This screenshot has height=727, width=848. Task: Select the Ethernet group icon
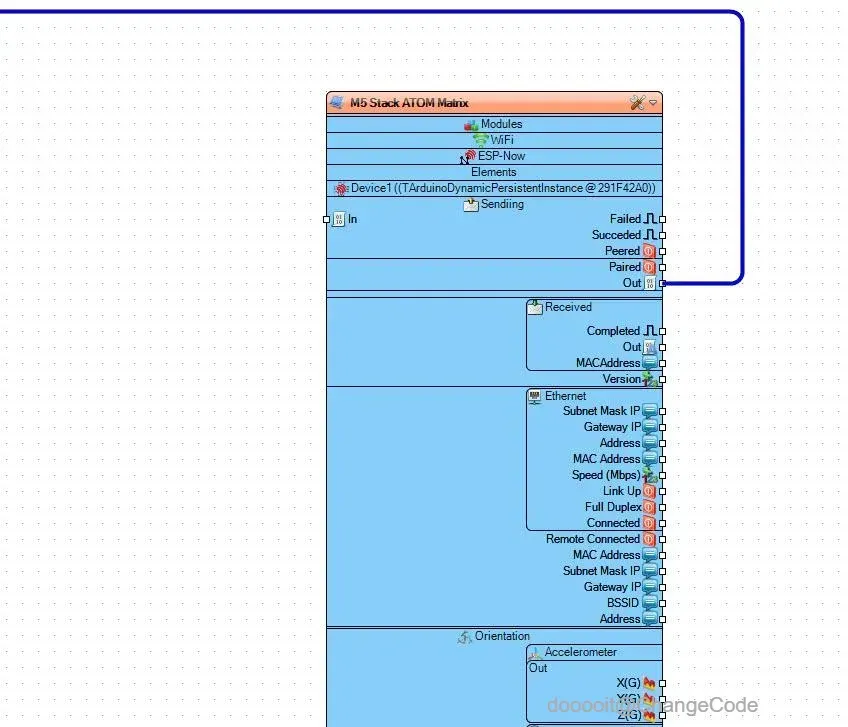(535, 396)
